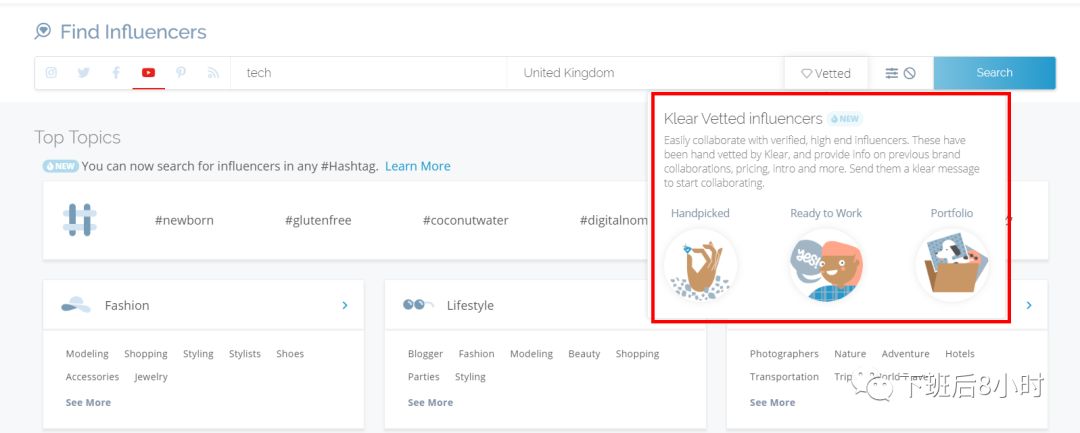The image size is (1080, 433).
Task: Select the #coconutwater hashtag topic
Action: click(458, 220)
